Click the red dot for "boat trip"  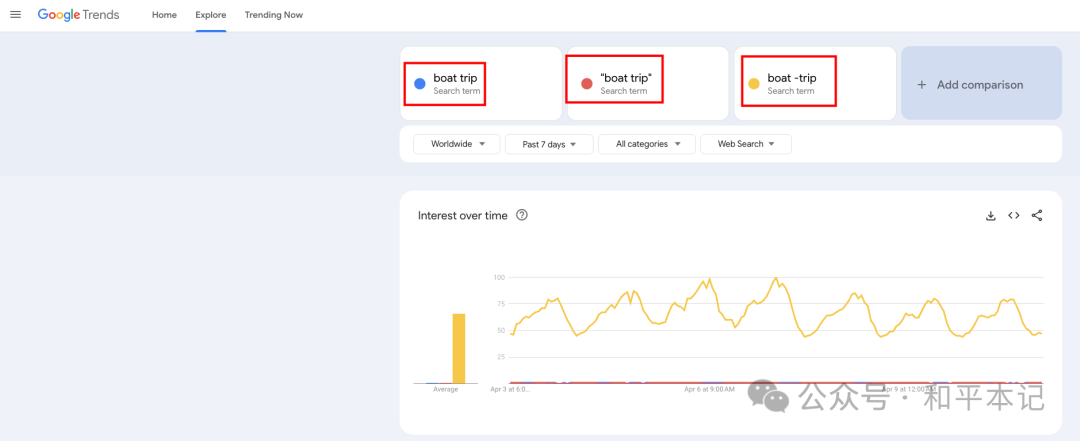587,84
